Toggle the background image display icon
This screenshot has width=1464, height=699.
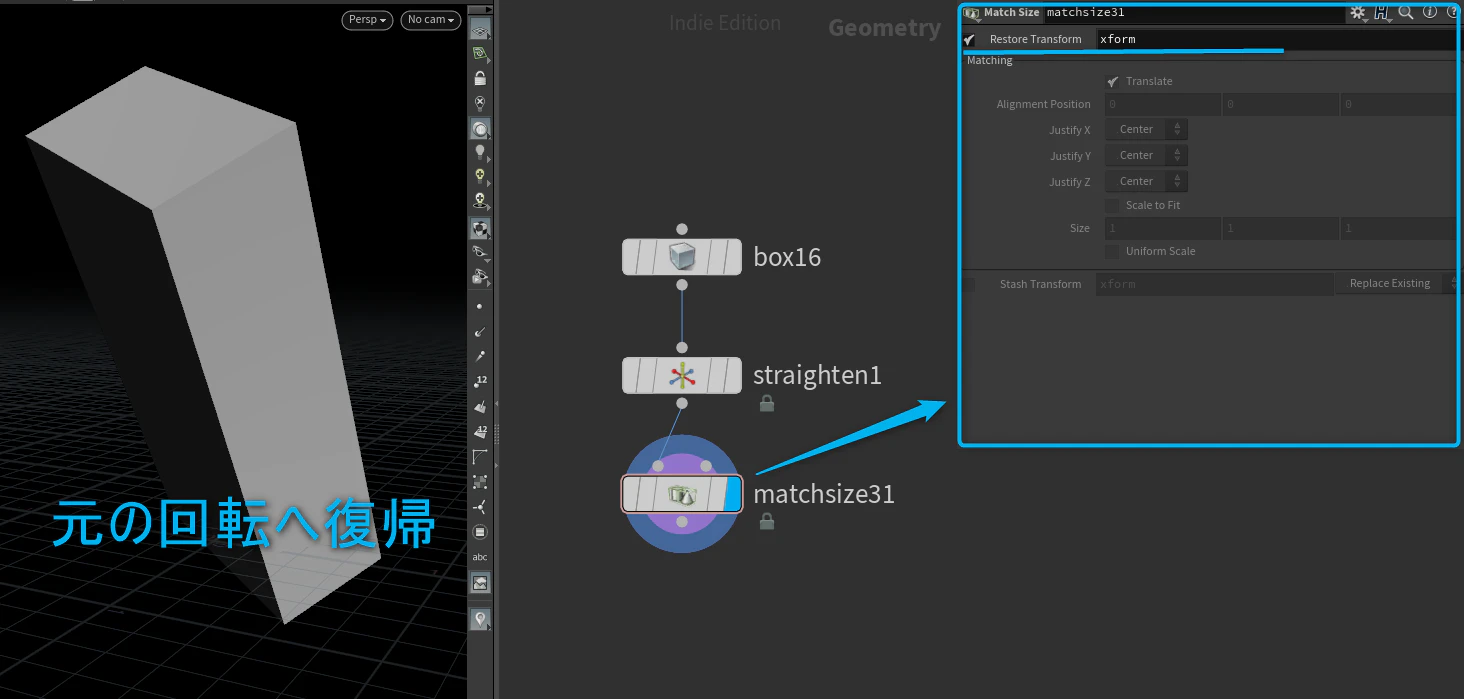[480, 582]
